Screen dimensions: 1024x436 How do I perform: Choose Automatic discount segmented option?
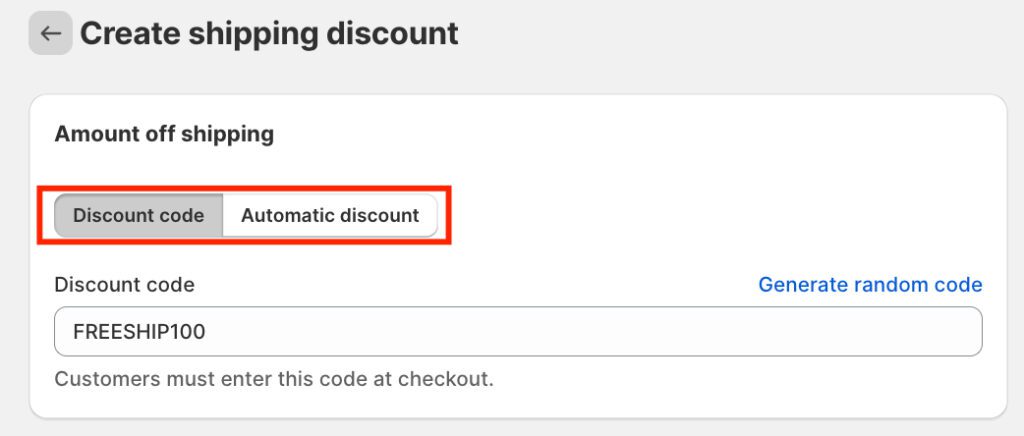[x=329, y=215]
